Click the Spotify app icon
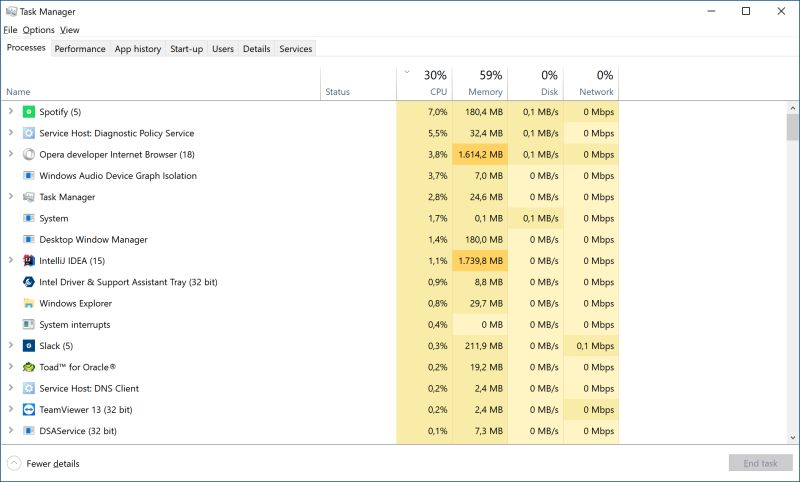Viewport: 800px width, 482px height. tap(29, 112)
